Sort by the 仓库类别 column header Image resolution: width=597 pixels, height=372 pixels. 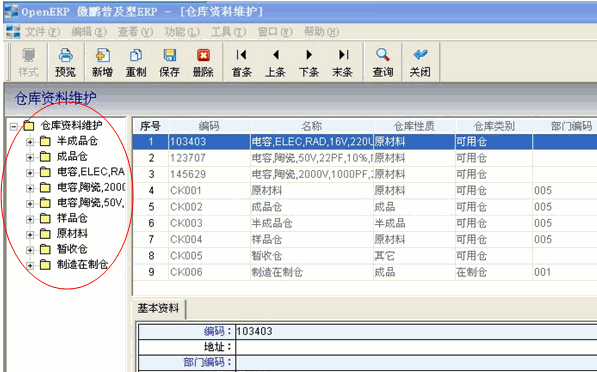coord(494,126)
